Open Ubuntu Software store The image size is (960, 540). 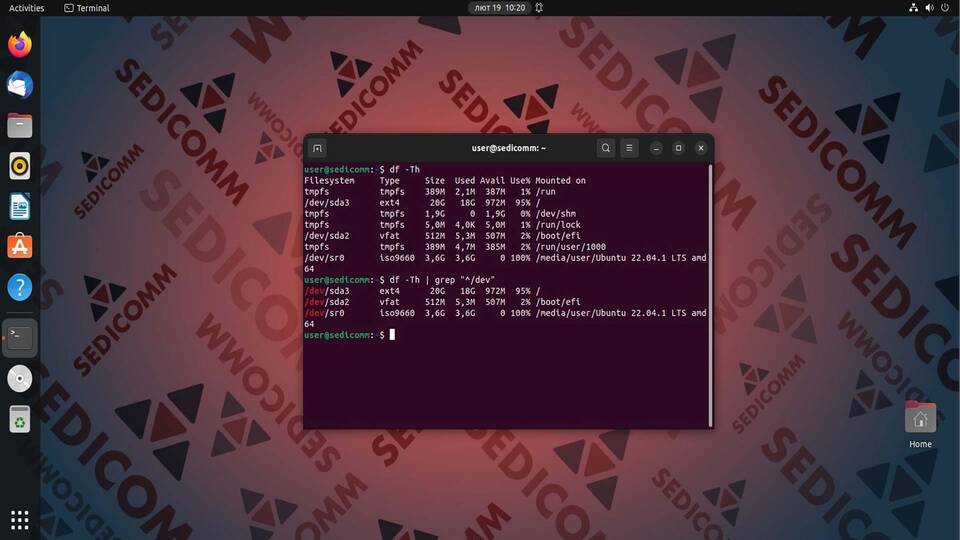20,247
